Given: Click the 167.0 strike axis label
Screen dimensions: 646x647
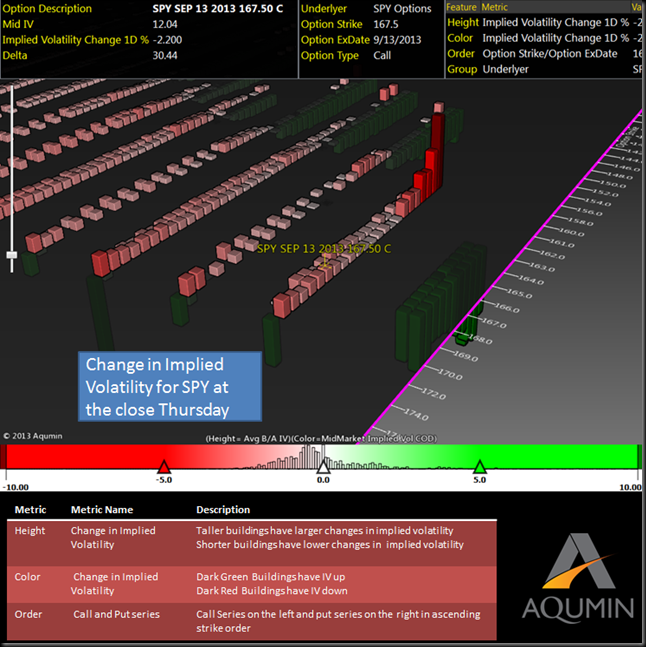Looking at the screenshot, I should (494, 324).
